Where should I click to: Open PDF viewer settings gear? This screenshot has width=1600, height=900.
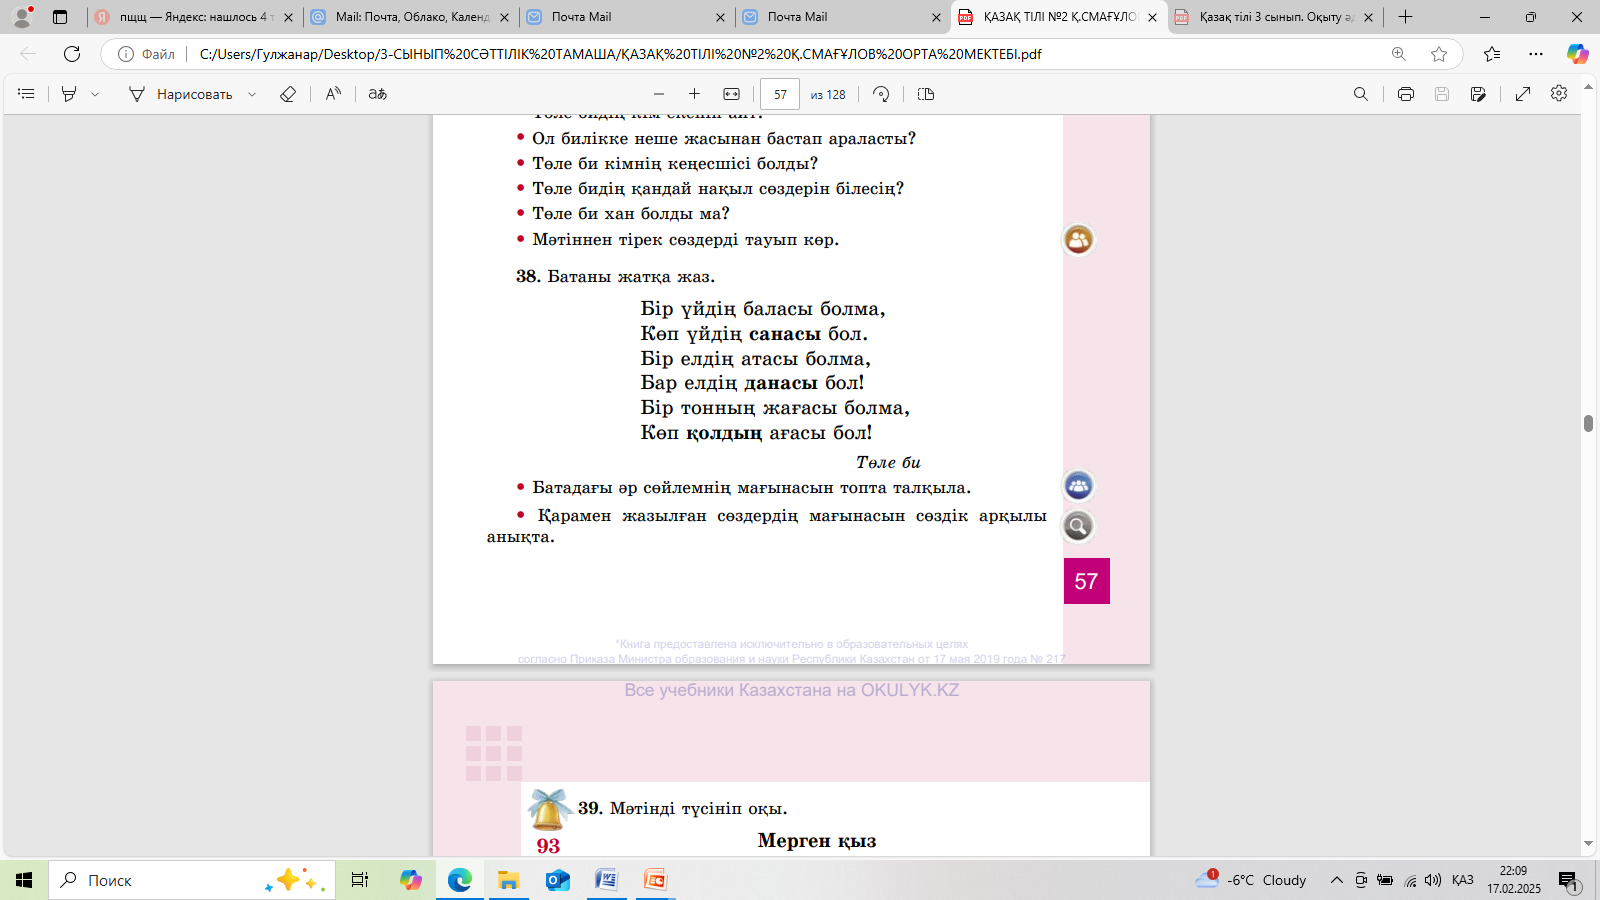(x=1559, y=94)
